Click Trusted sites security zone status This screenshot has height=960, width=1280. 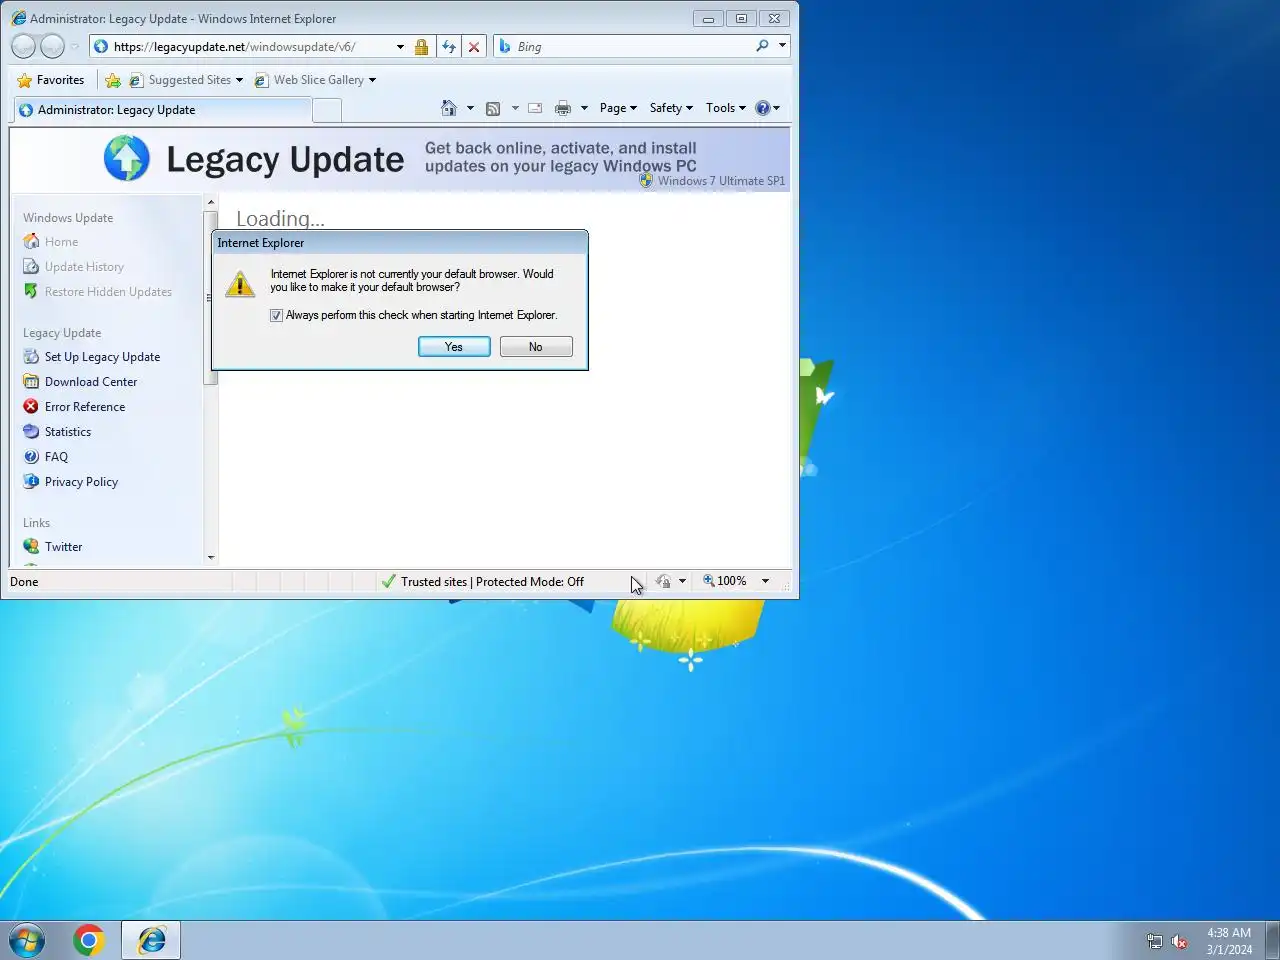pyautogui.click(x=482, y=582)
